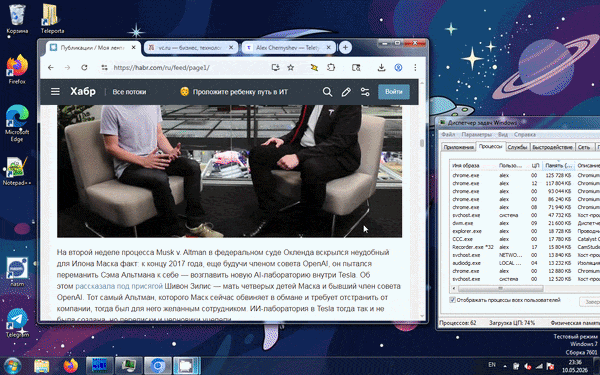Click Task Manager horizontal scrollbar thumb
The image size is (600, 375).
[x=501, y=288]
